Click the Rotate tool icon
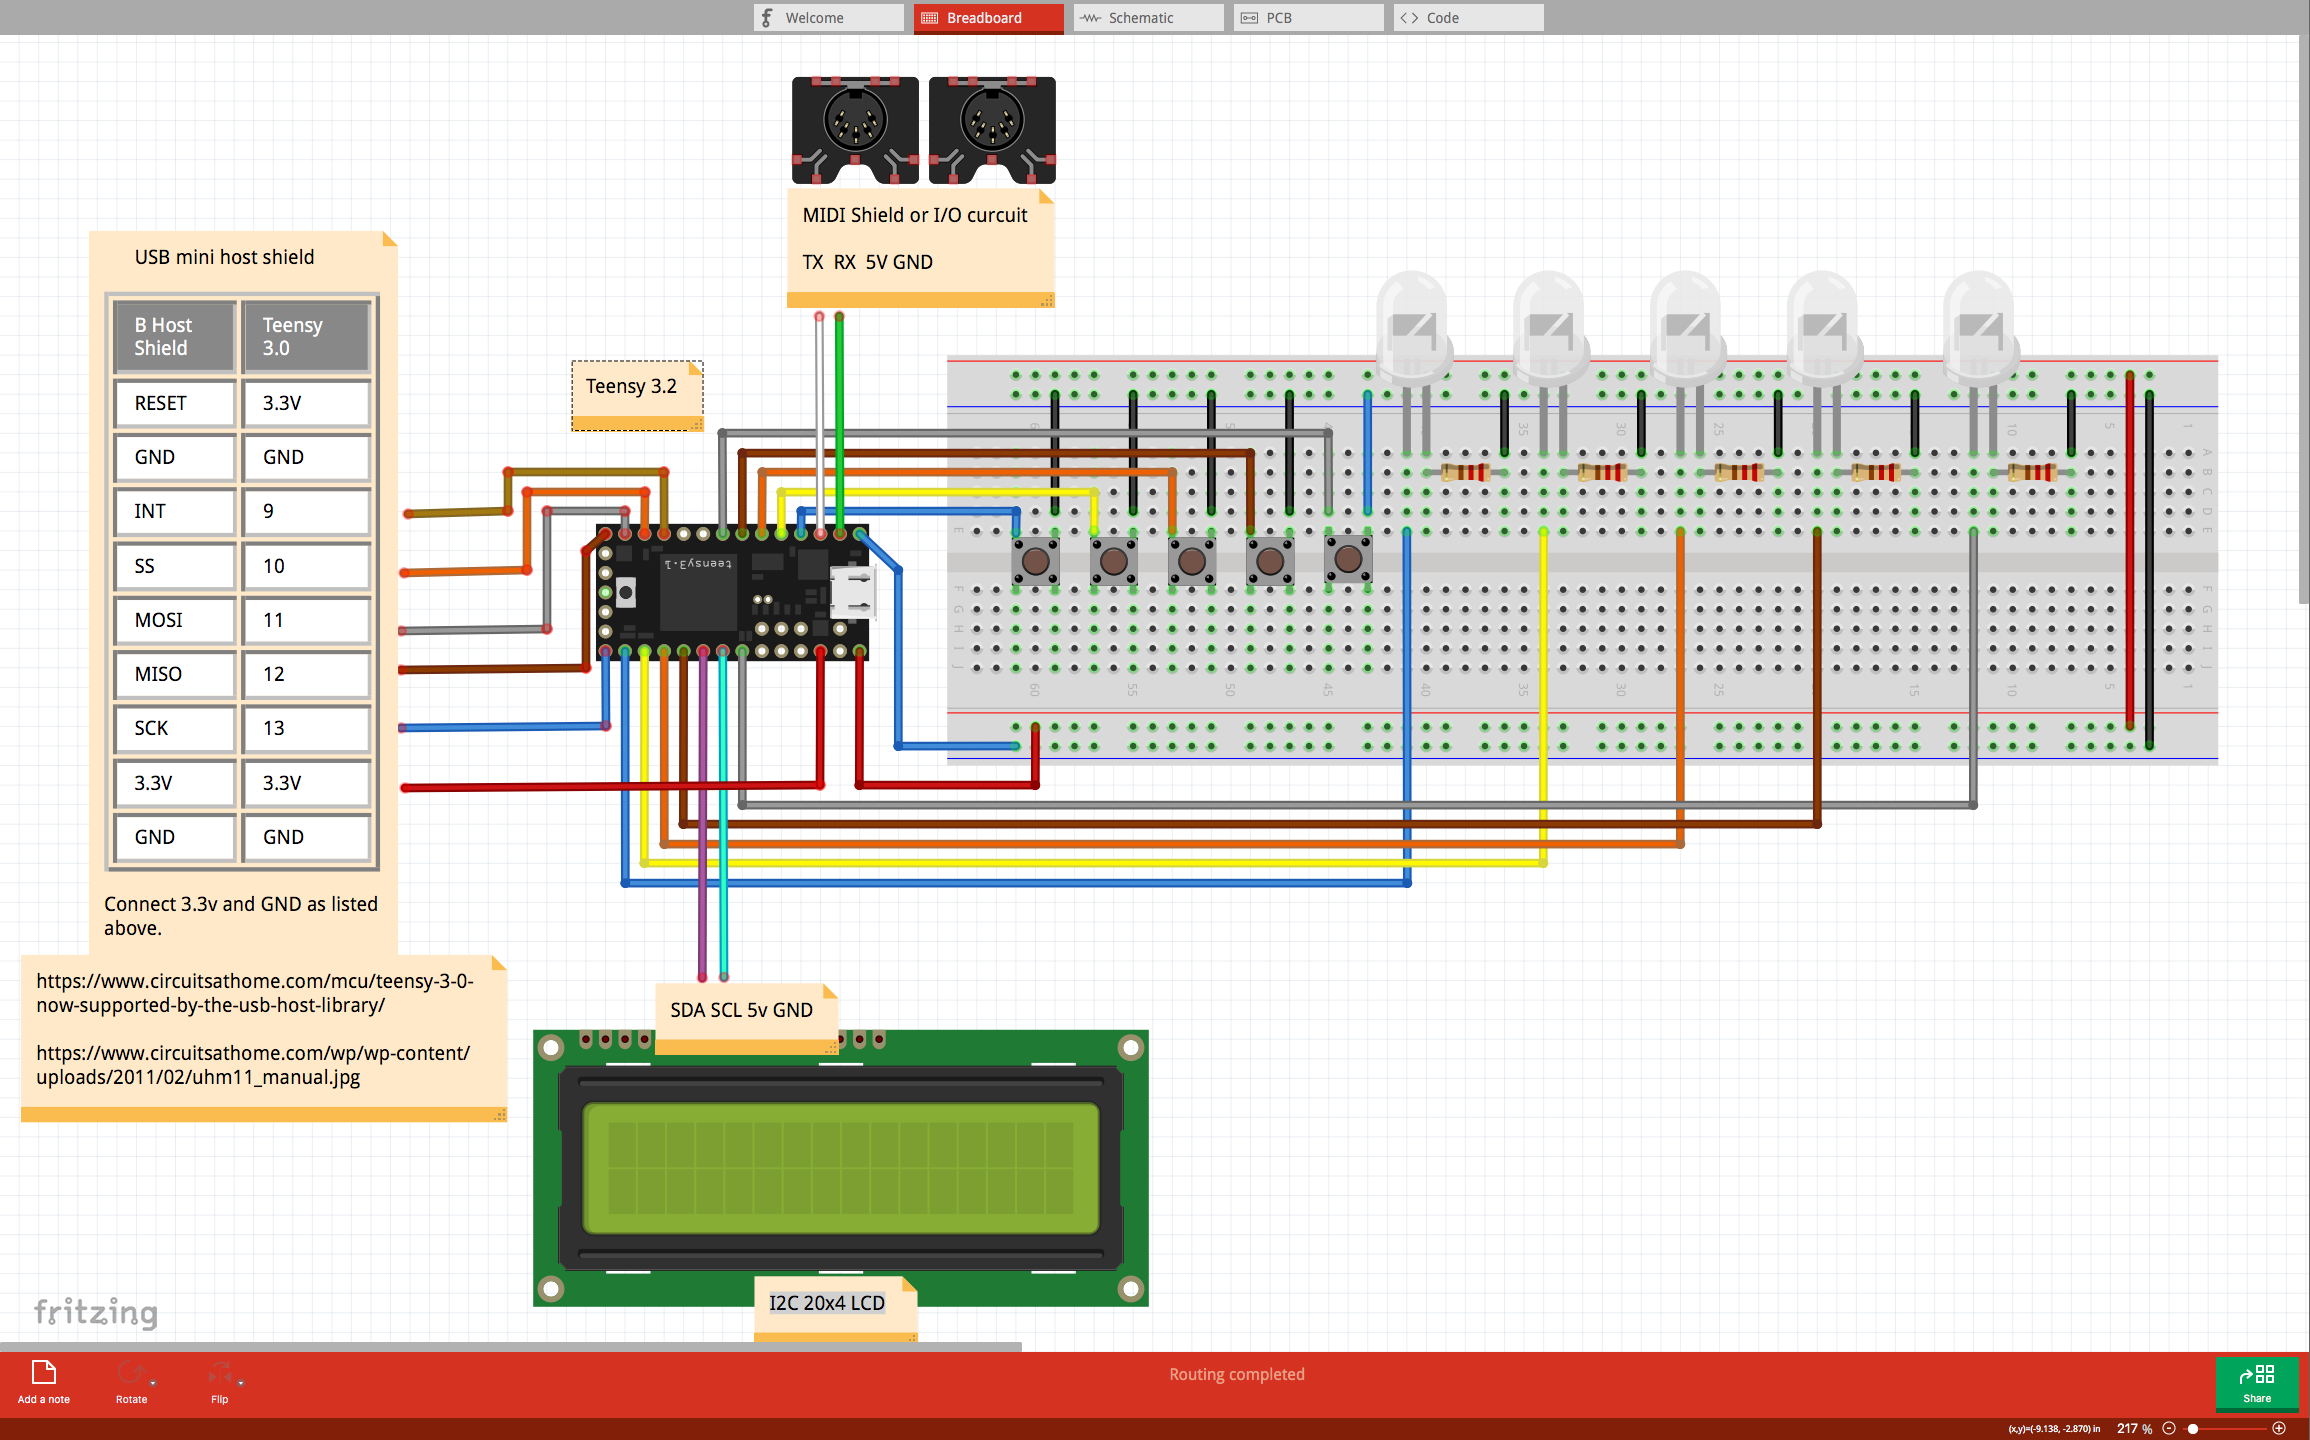 (130, 1373)
